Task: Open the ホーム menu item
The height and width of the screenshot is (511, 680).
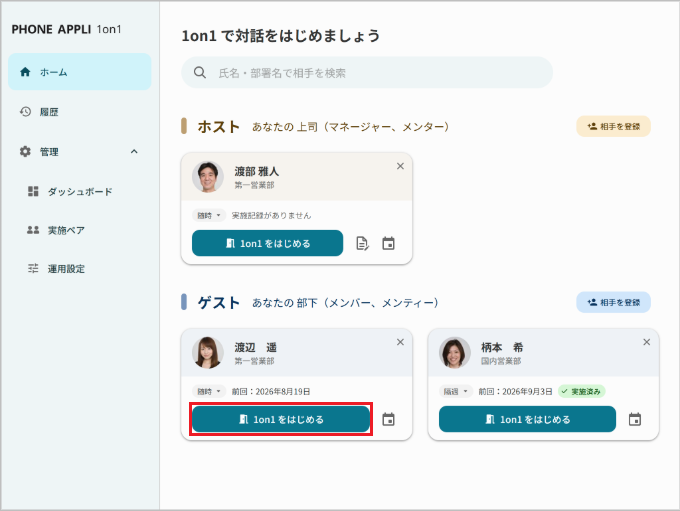Action: click(x=79, y=72)
